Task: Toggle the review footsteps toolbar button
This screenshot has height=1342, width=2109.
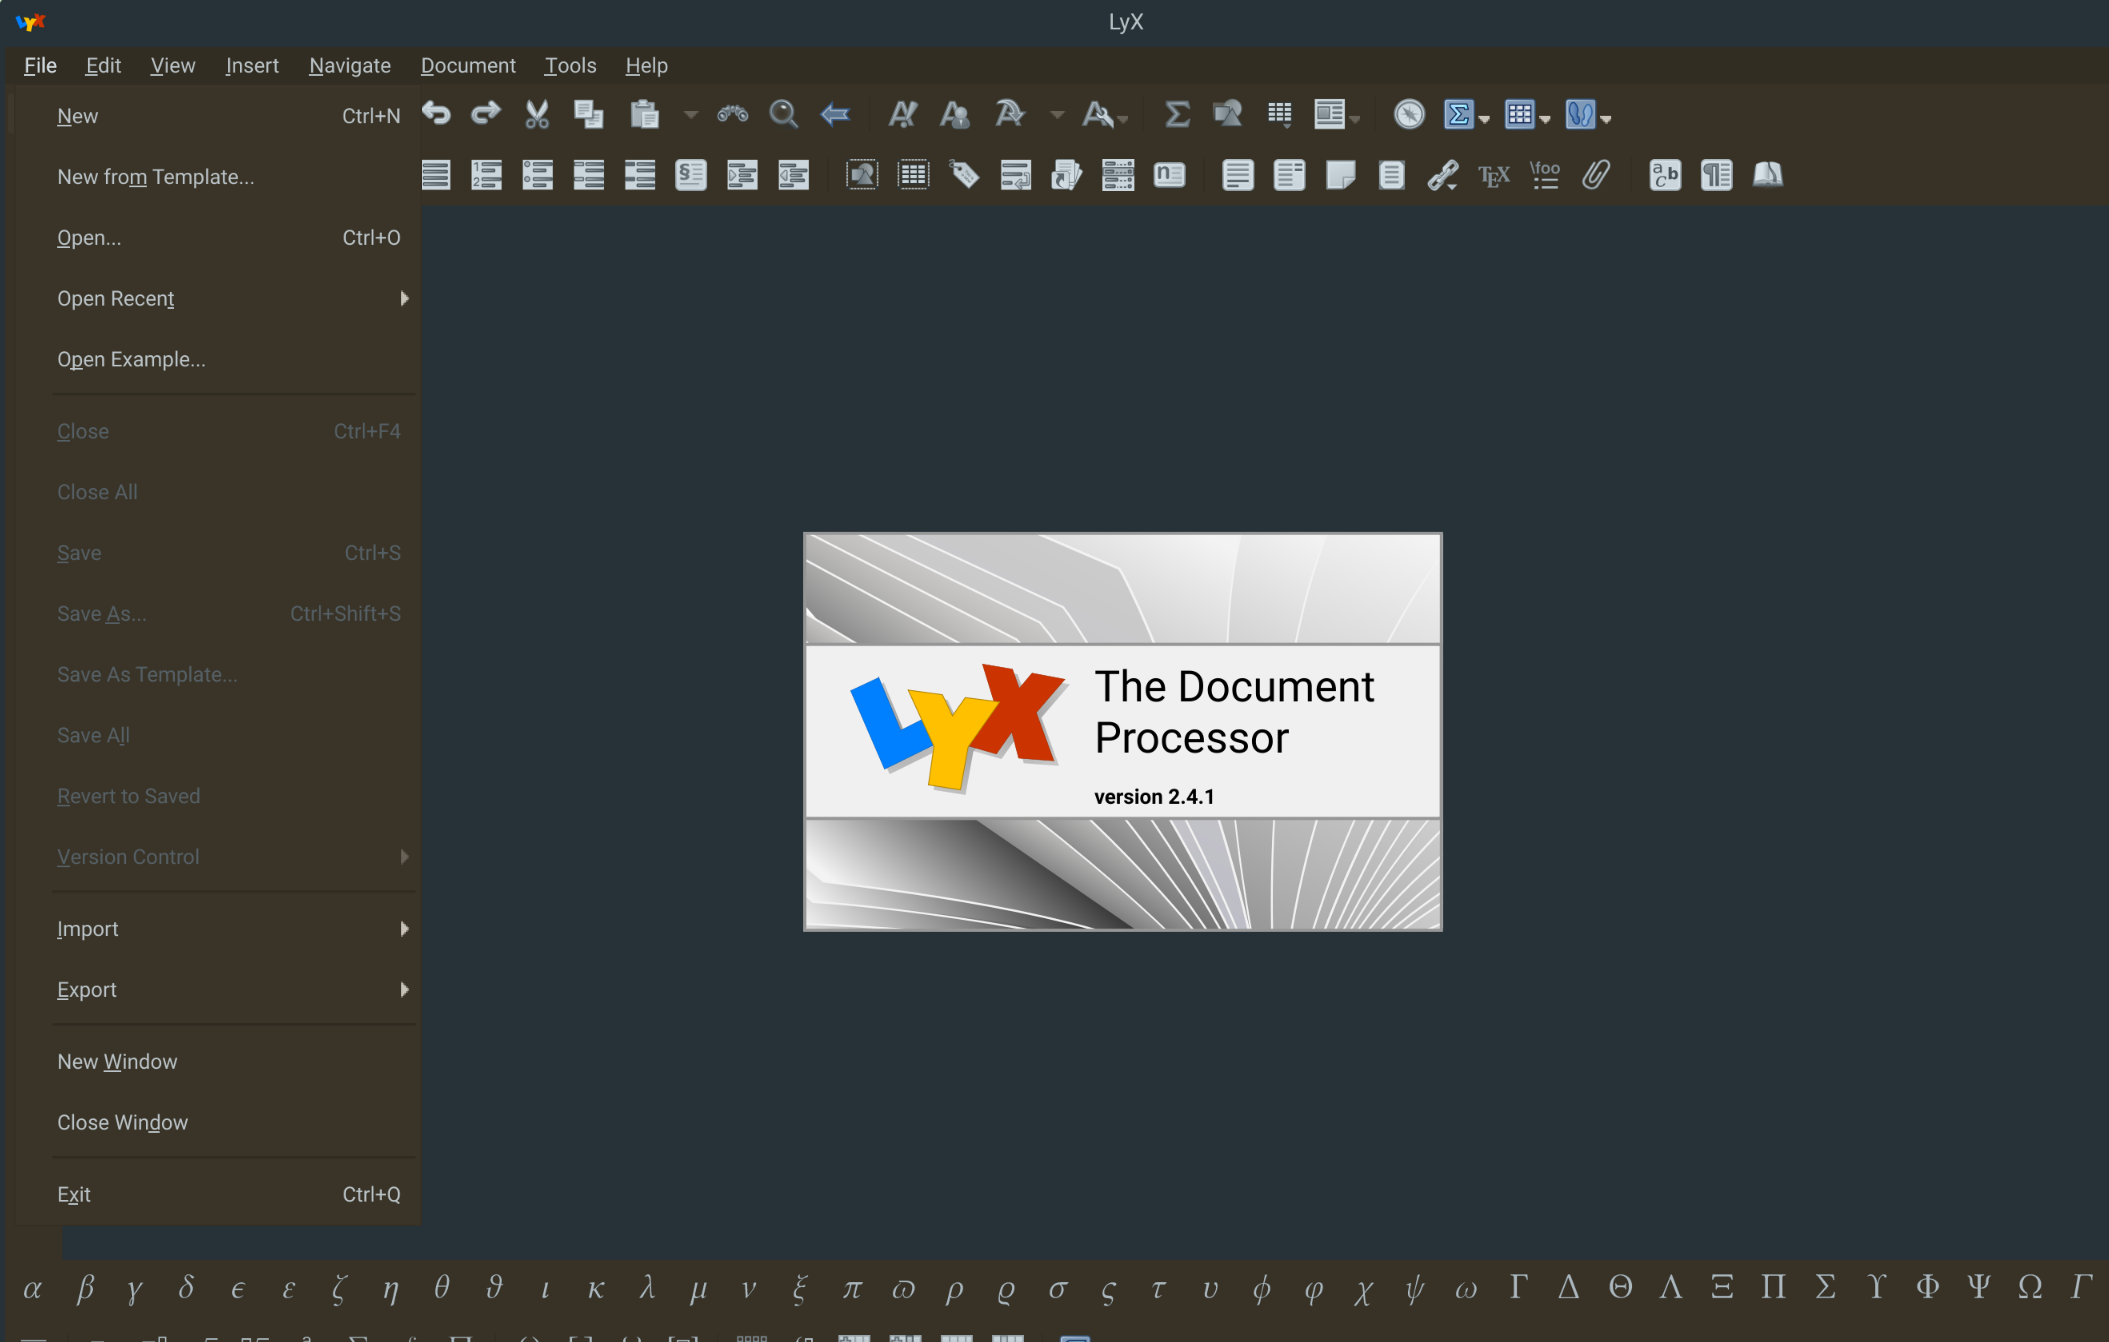Action: coord(1580,115)
